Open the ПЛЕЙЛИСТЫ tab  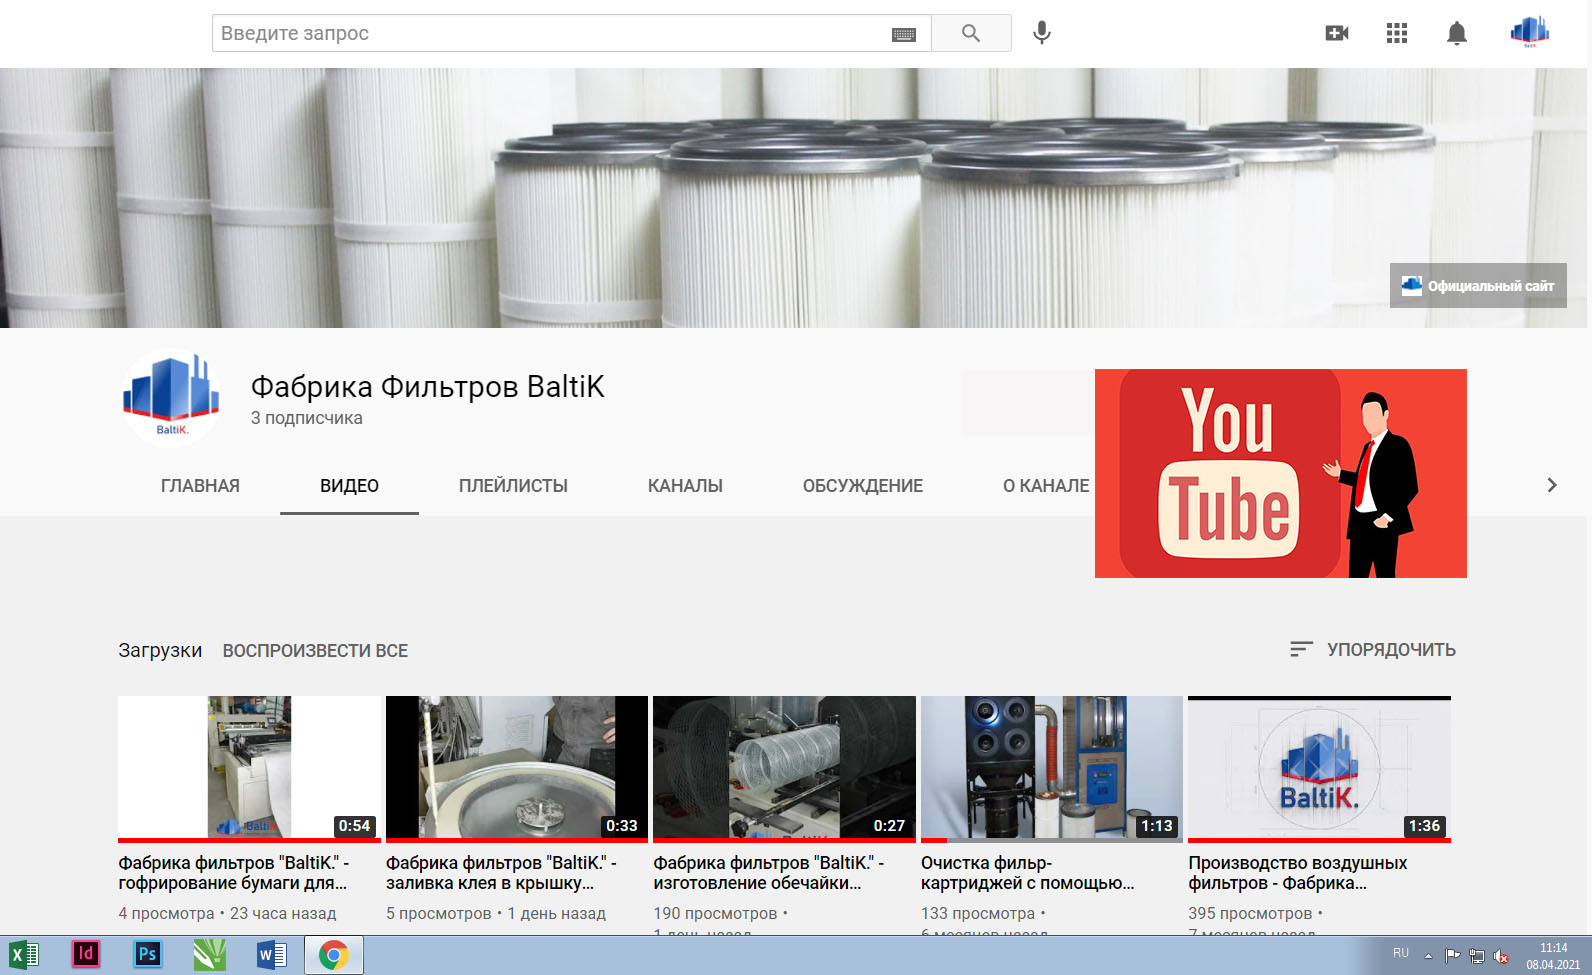pyautogui.click(x=513, y=486)
